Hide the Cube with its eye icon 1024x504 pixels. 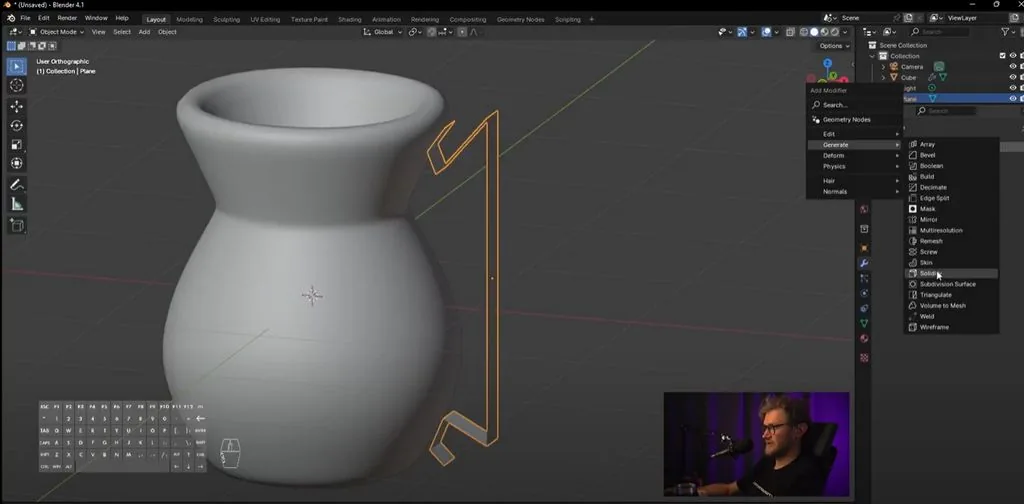click(1013, 77)
